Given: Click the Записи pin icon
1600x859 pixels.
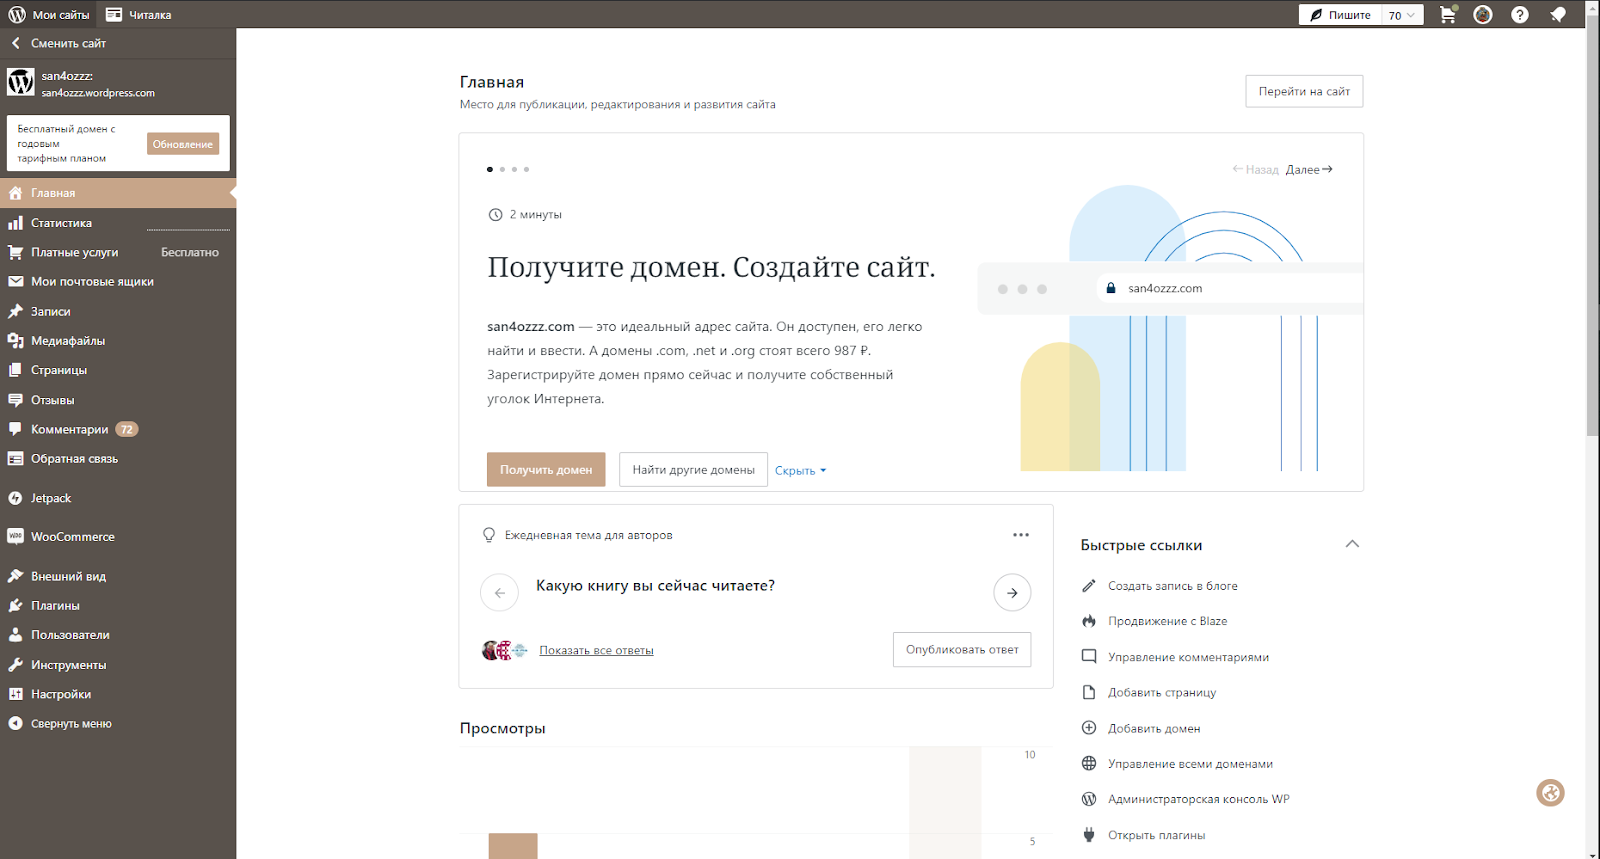Looking at the screenshot, I should [15, 312].
